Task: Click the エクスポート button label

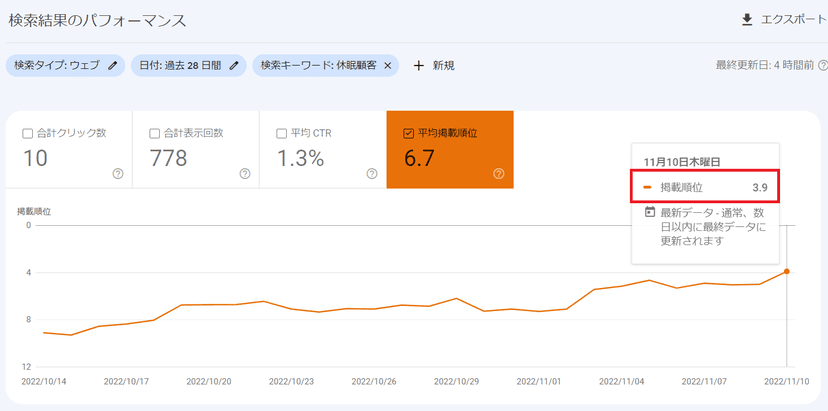Action: 794,20
